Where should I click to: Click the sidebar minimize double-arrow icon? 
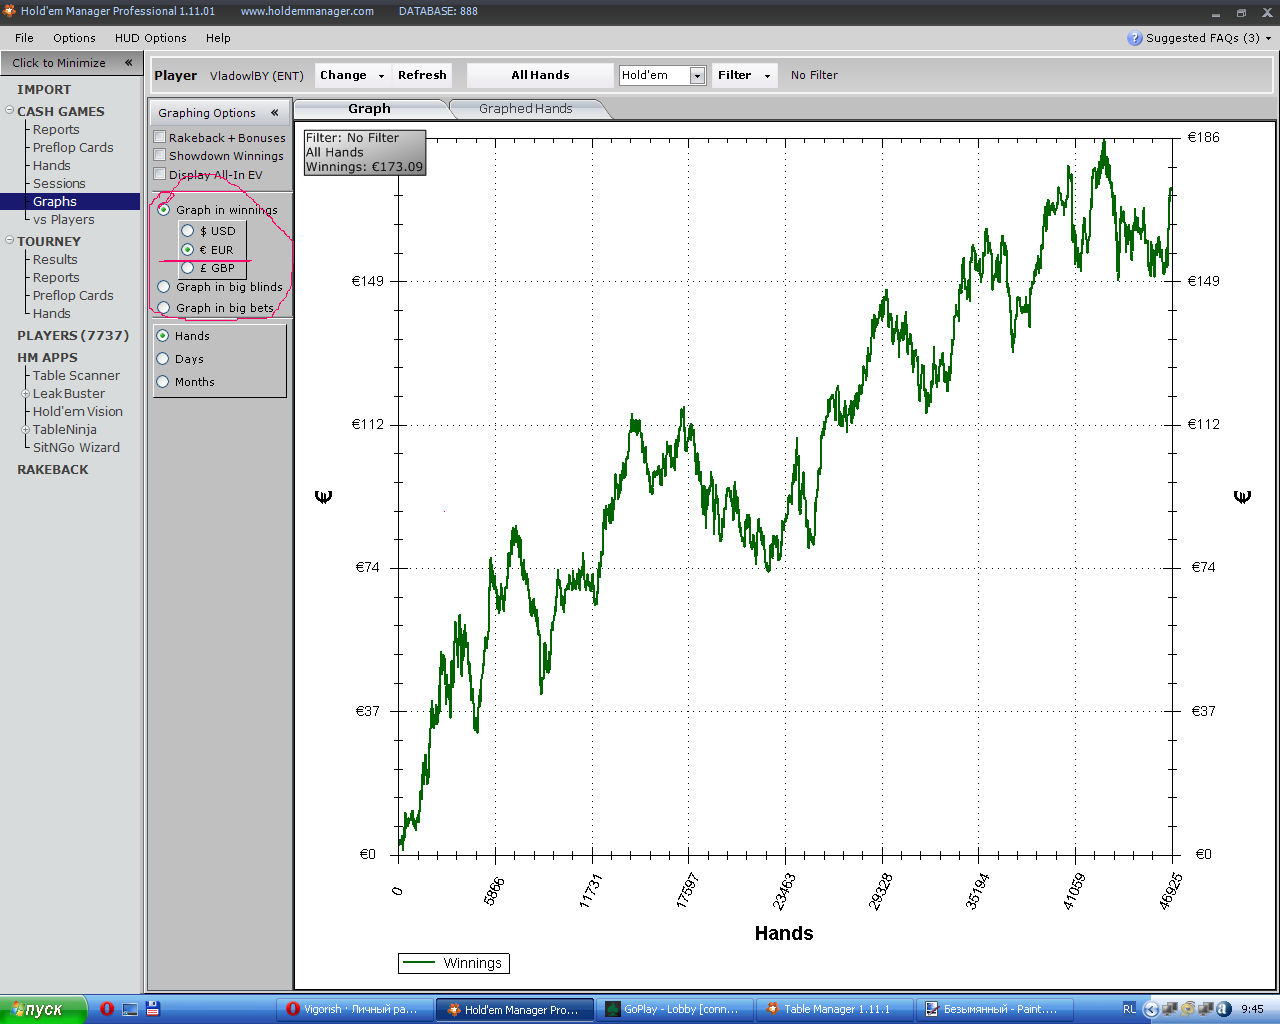pos(128,63)
